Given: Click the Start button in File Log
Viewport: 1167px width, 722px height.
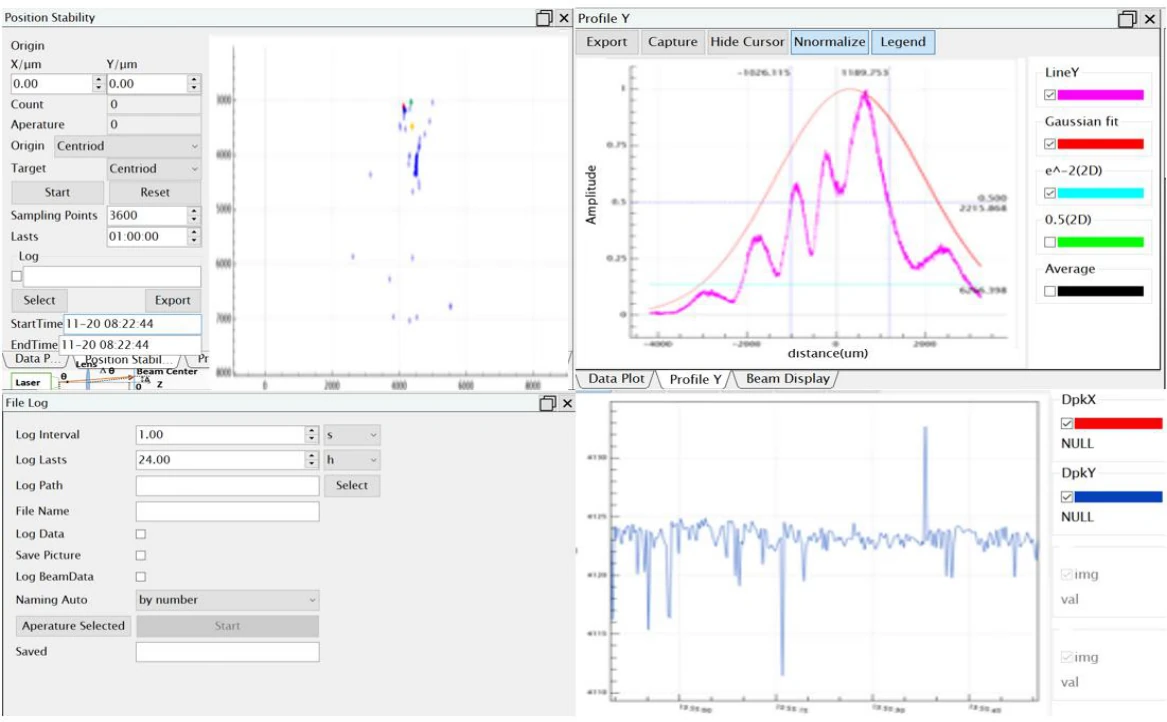Looking at the screenshot, I should [x=228, y=626].
